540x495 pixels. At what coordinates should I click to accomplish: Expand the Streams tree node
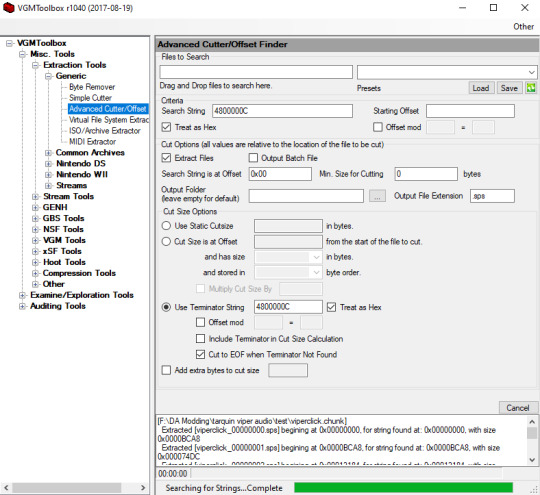point(48,186)
